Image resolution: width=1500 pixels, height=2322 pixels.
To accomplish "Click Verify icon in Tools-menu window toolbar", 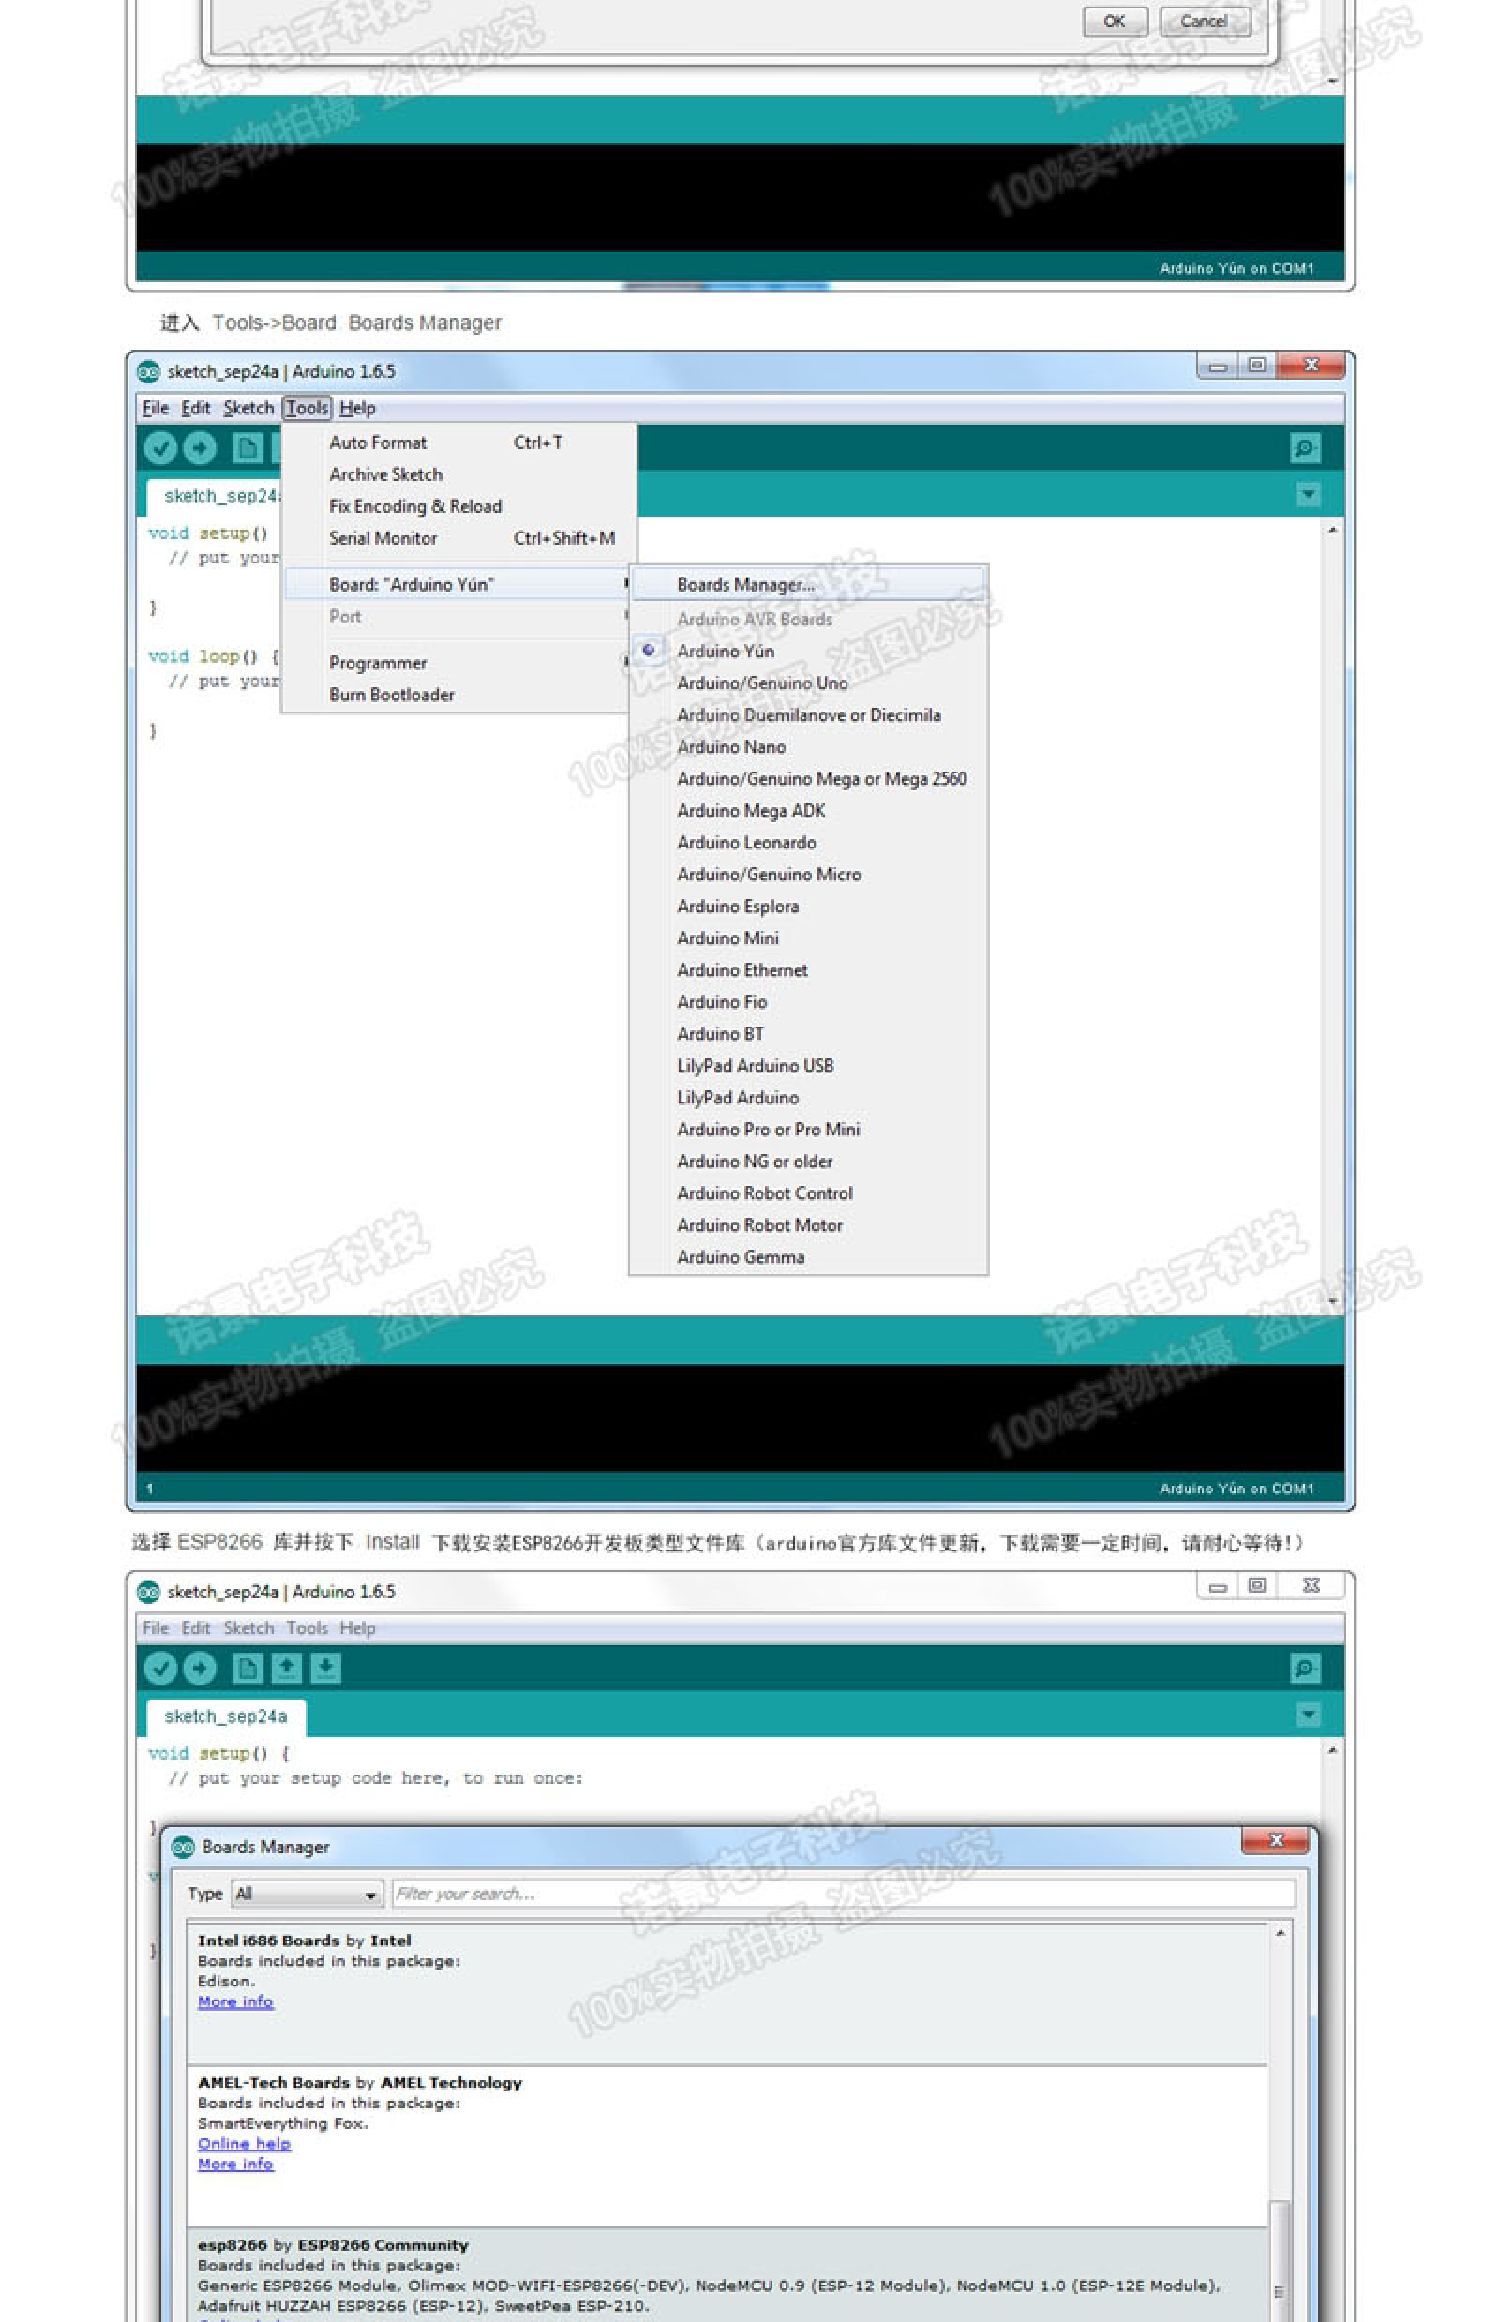I will [x=160, y=448].
